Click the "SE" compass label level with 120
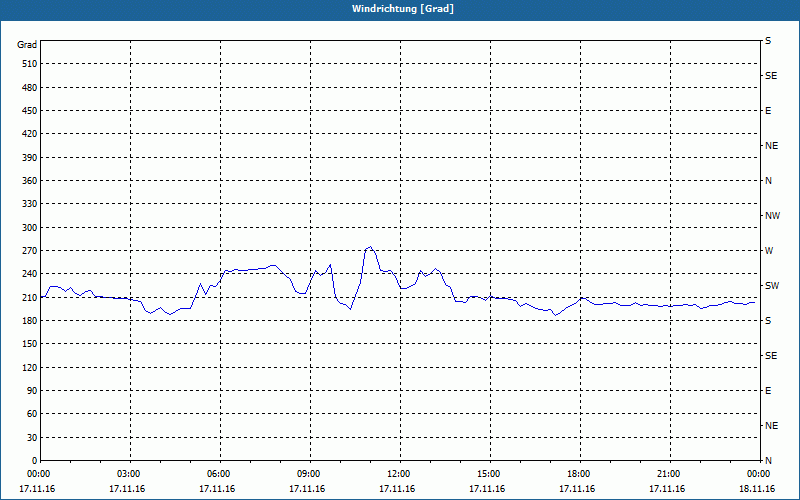This screenshot has height=500, width=800. 771,356
